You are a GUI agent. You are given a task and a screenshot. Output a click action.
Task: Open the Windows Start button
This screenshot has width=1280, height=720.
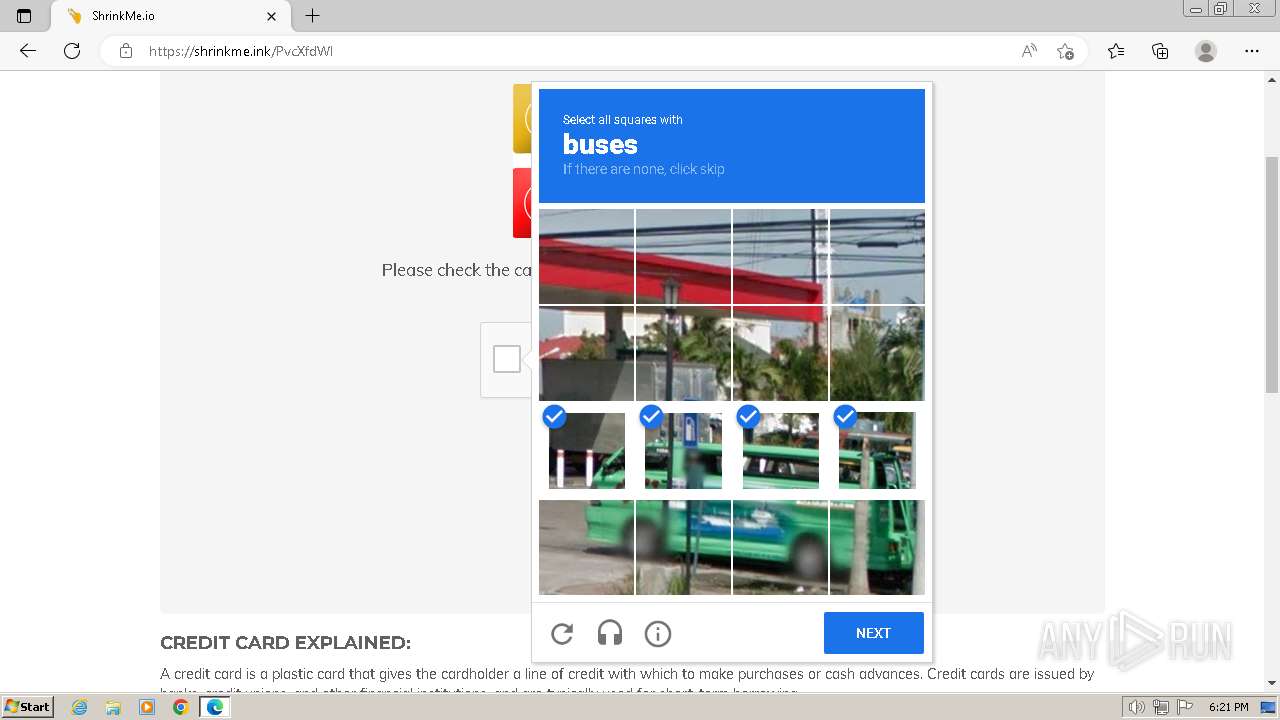[27, 707]
